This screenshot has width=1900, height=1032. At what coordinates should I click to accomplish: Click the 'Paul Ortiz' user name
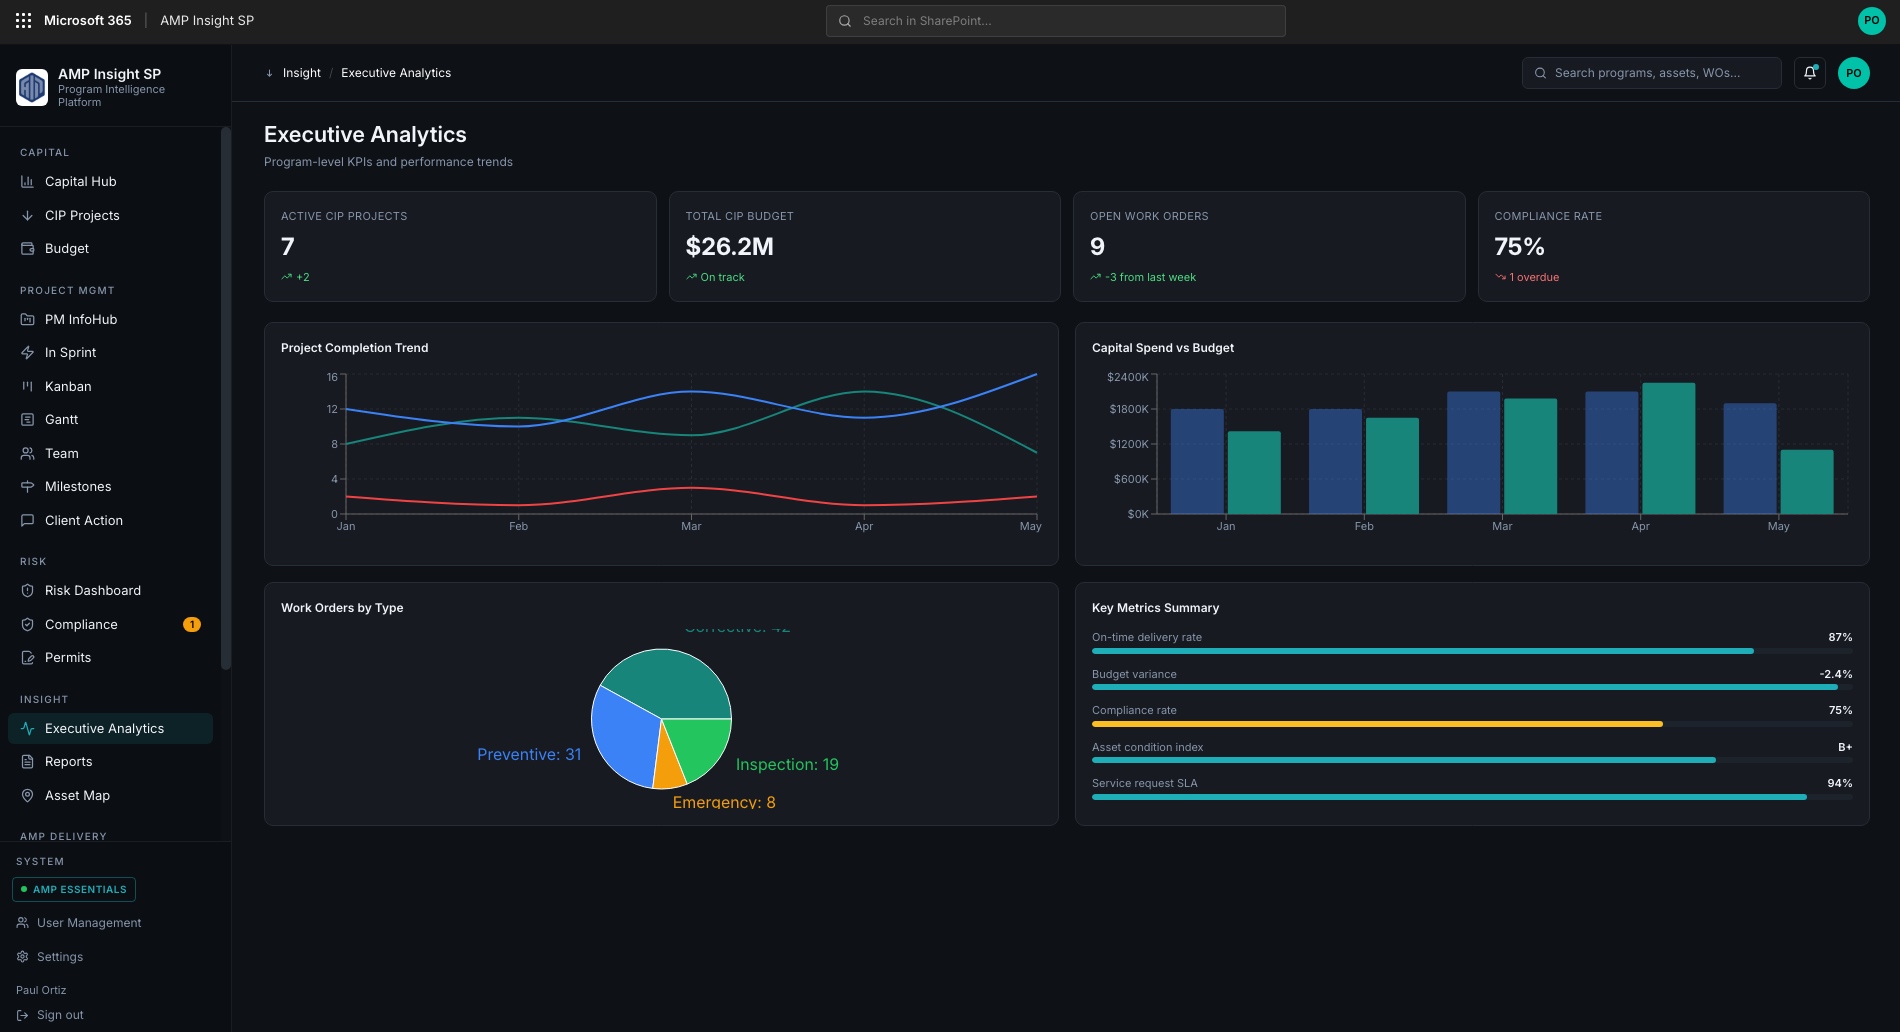(41, 990)
